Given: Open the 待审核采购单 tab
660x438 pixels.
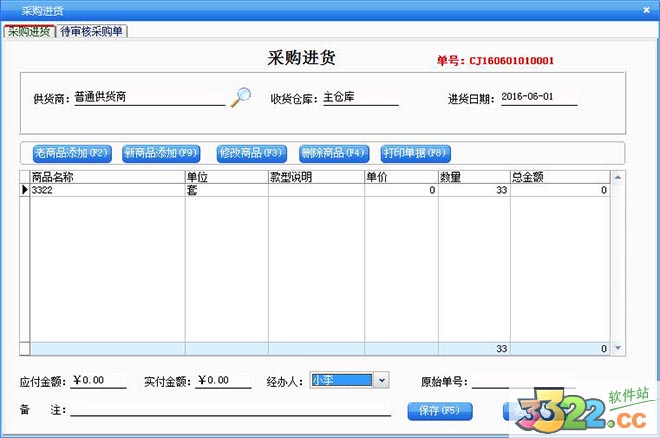Looking at the screenshot, I should [x=91, y=32].
